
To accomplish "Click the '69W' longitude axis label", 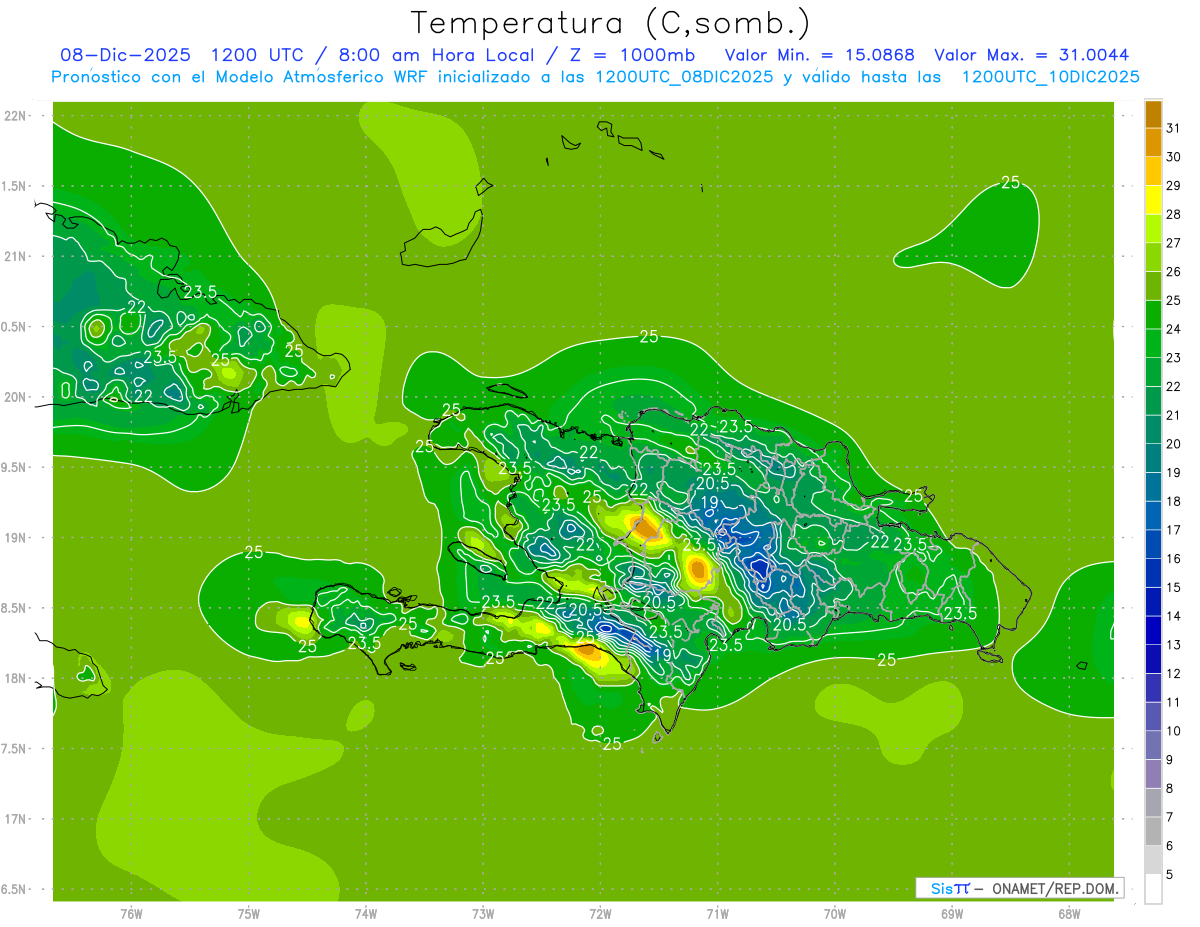I will [x=952, y=913].
